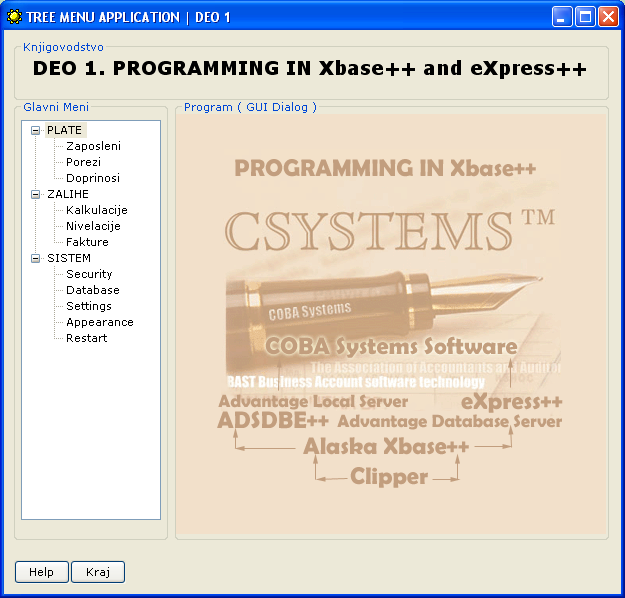This screenshot has width=625, height=598.
Task: Collapse the PLATE tree node
Action: [x=35, y=130]
